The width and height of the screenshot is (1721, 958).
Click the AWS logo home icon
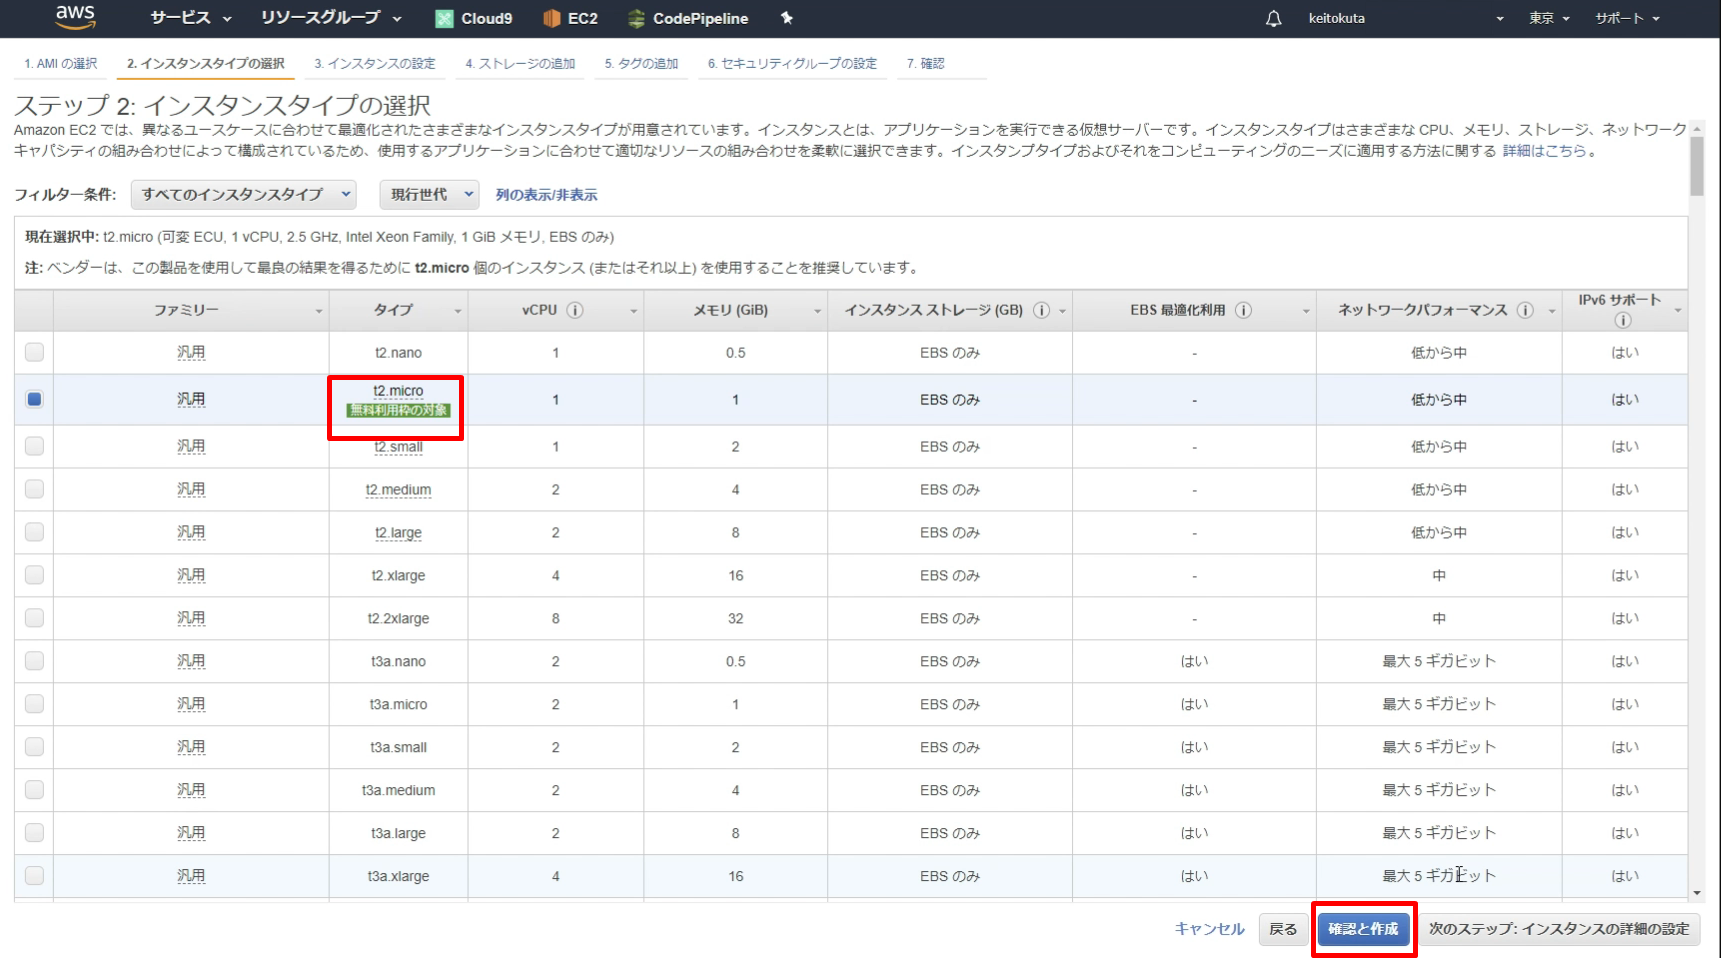(75, 17)
